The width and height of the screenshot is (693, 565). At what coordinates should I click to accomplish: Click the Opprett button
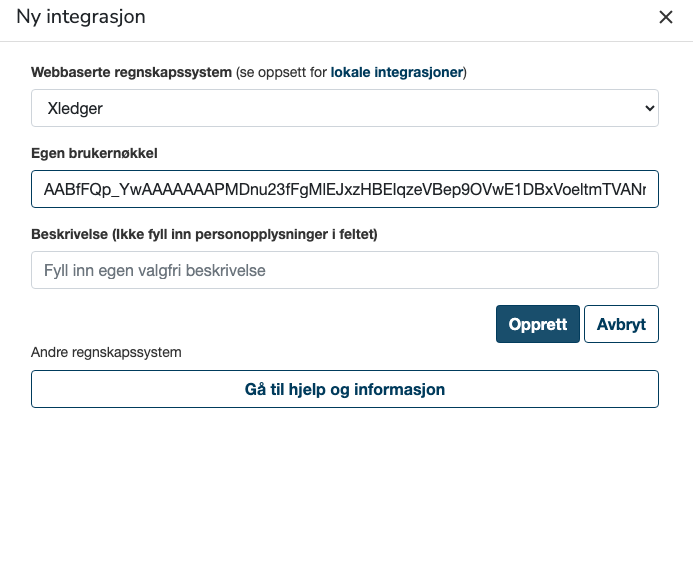point(537,324)
